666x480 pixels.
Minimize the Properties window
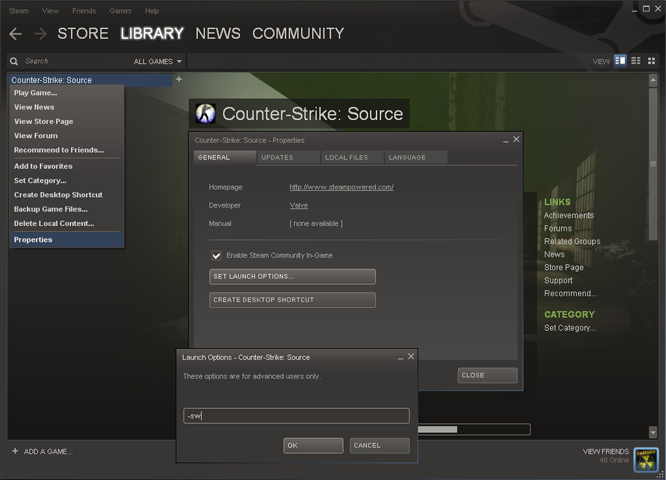[505, 140]
